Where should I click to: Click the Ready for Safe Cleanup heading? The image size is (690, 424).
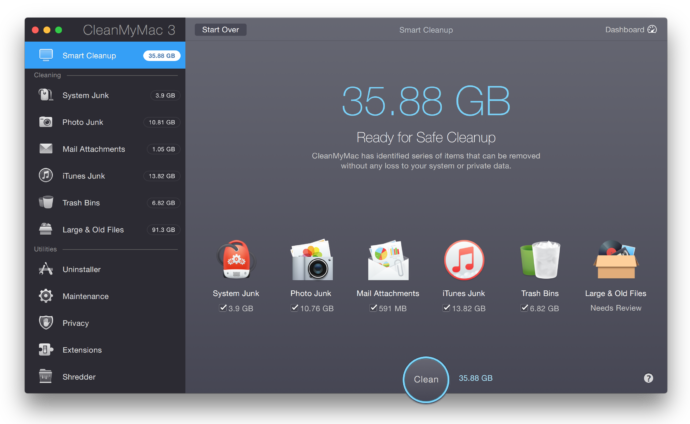426,137
